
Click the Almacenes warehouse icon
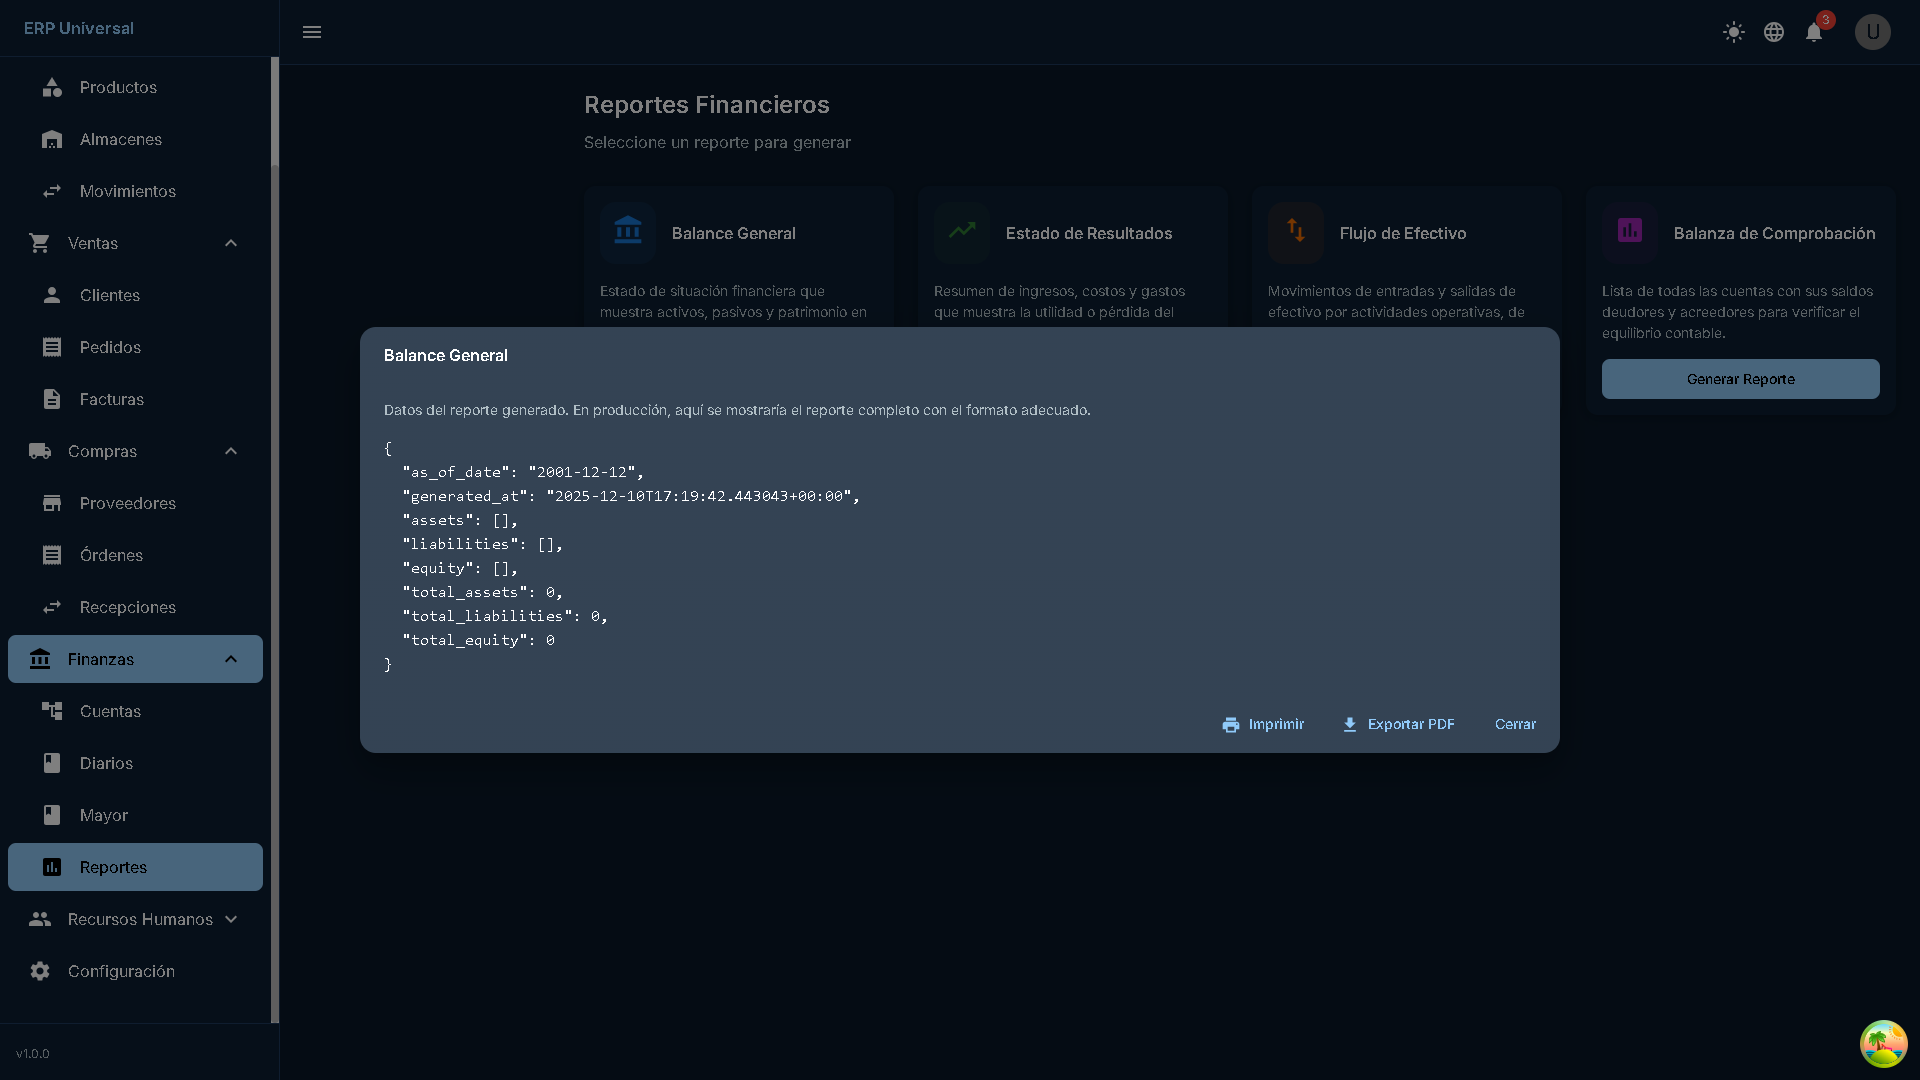pyautogui.click(x=52, y=139)
